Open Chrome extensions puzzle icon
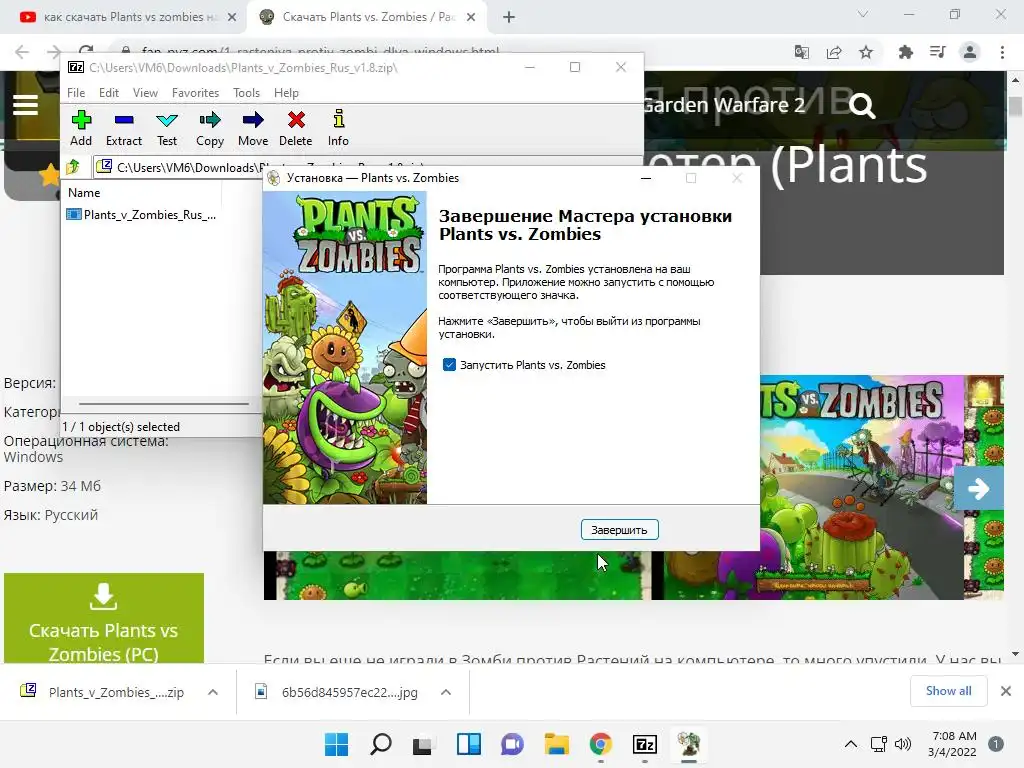Image resolution: width=1024 pixels, height=768 pixels. pos(905,52)
